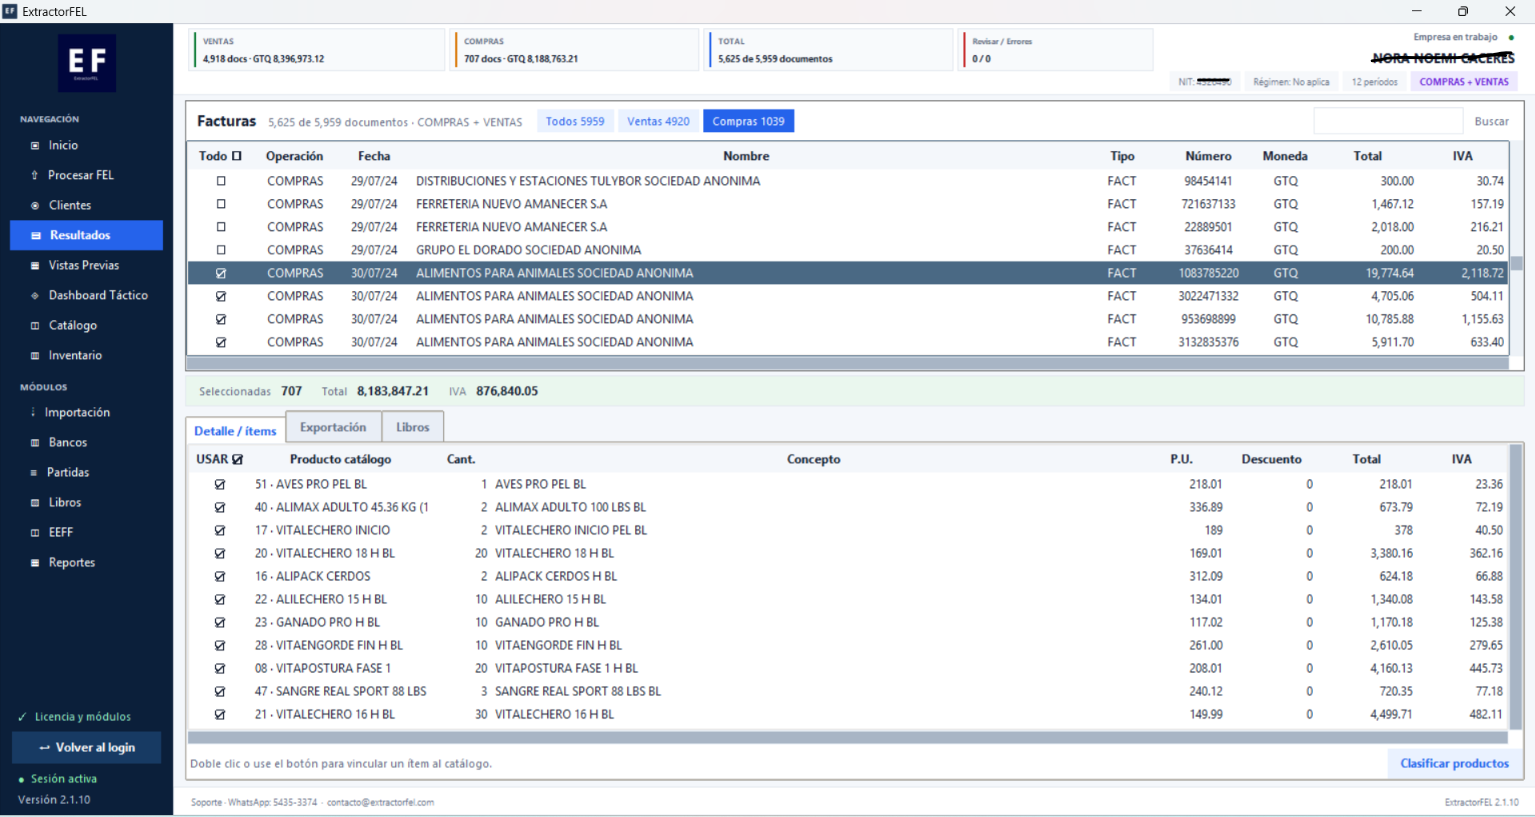
Task: Open Resultados in the navigation
Action: [86, 235]
